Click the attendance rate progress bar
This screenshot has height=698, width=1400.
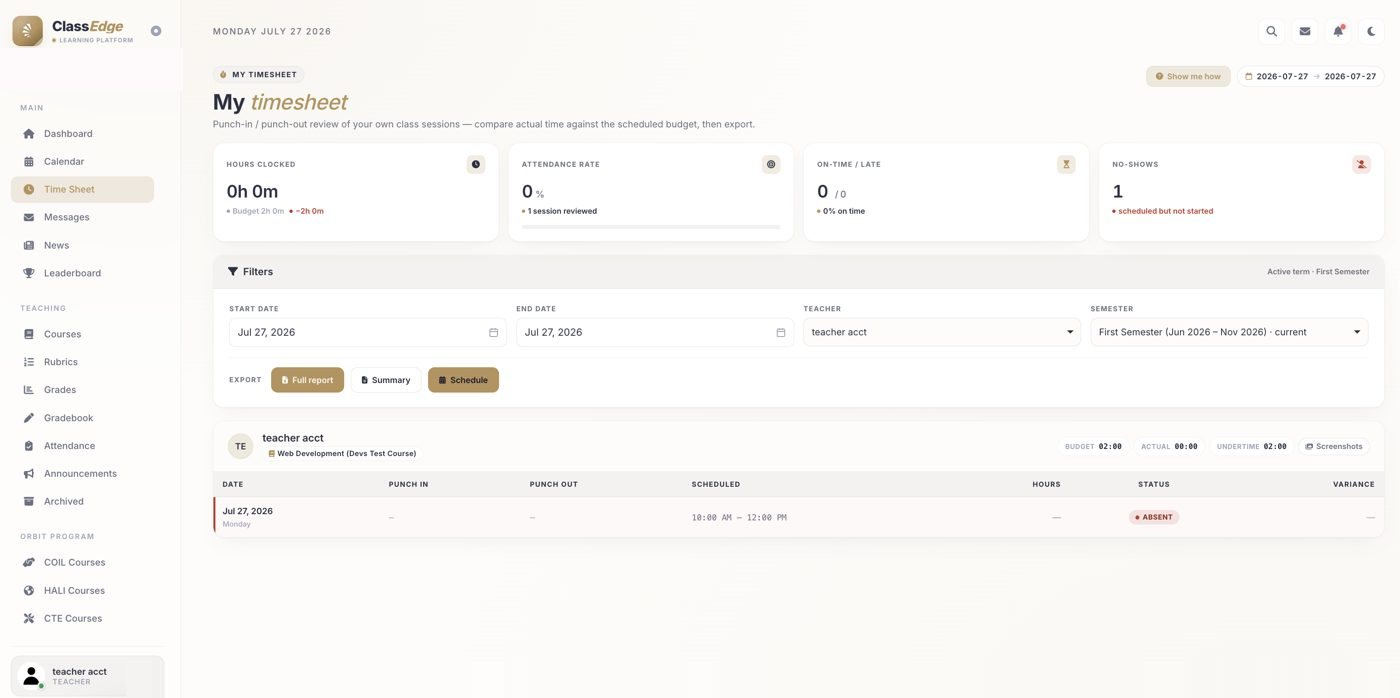(x=651, y=227)
